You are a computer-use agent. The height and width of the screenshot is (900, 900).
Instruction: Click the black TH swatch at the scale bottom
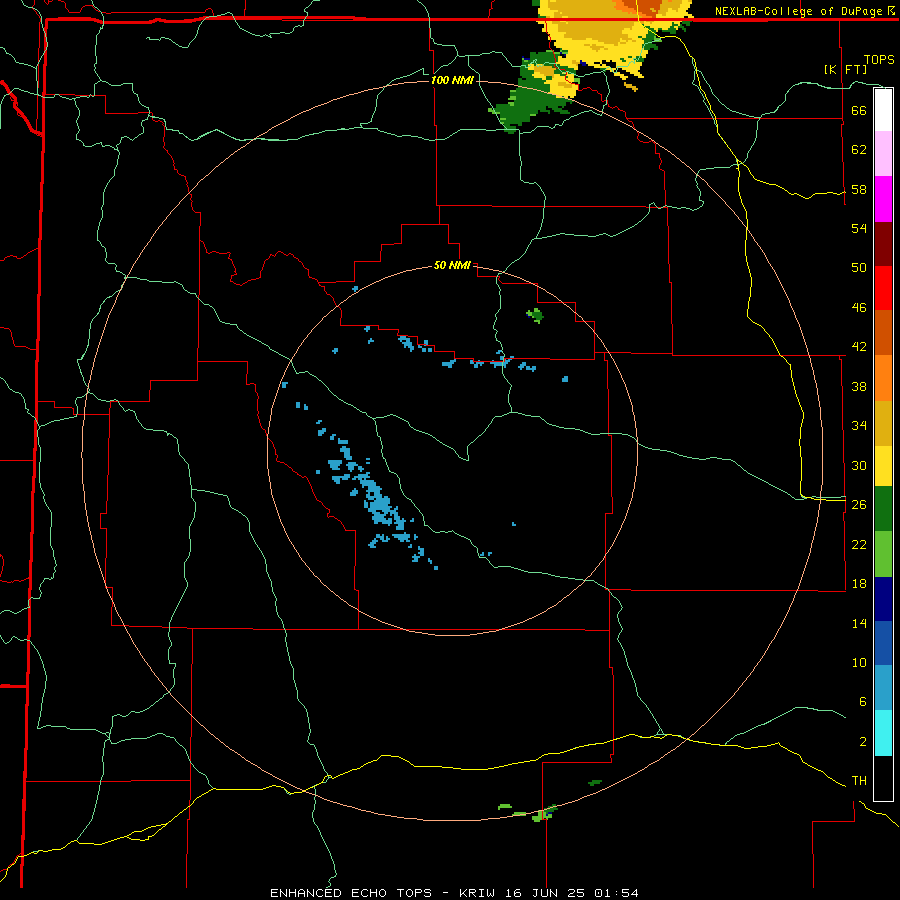[883, 778]
